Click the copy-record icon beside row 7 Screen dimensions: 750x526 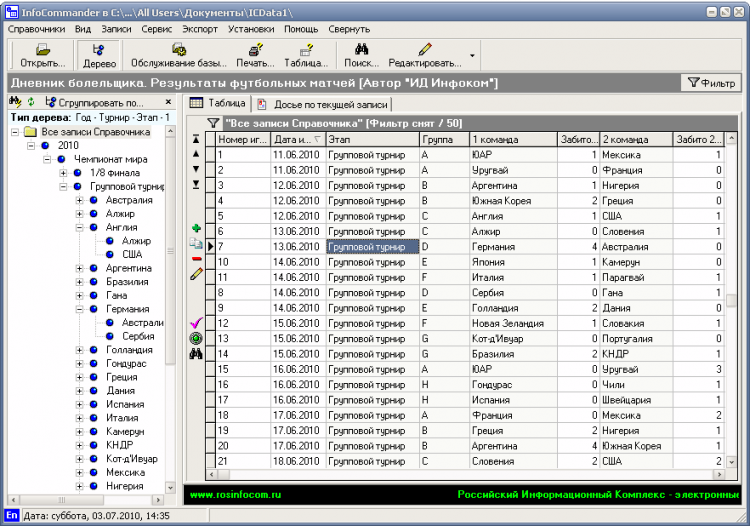[x=196, y=244]
